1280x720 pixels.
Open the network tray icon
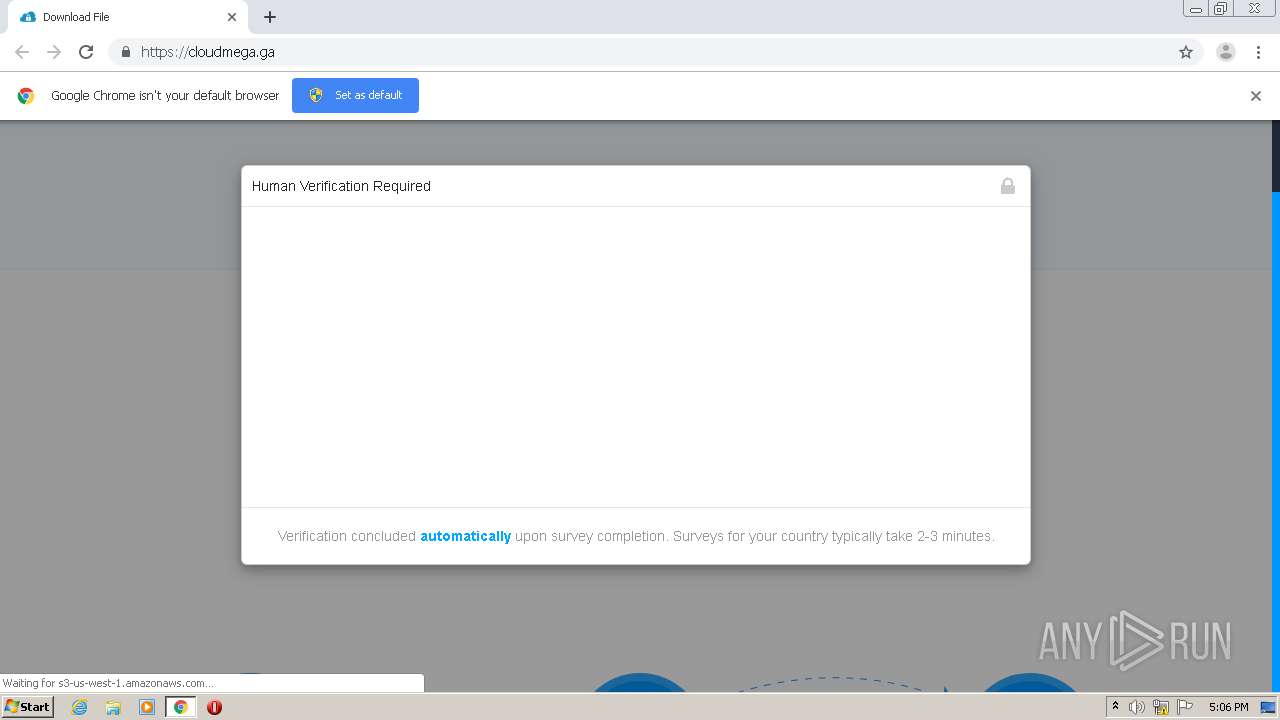[1161, 707]
